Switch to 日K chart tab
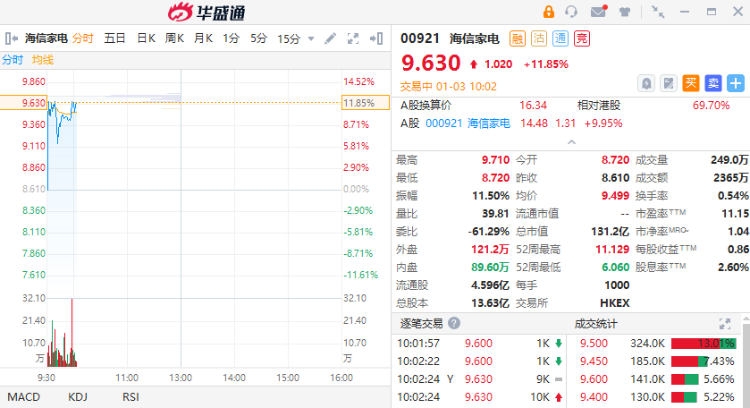This screenshot has width=750, height=408. pyautogui.click(x=146, y=38)
